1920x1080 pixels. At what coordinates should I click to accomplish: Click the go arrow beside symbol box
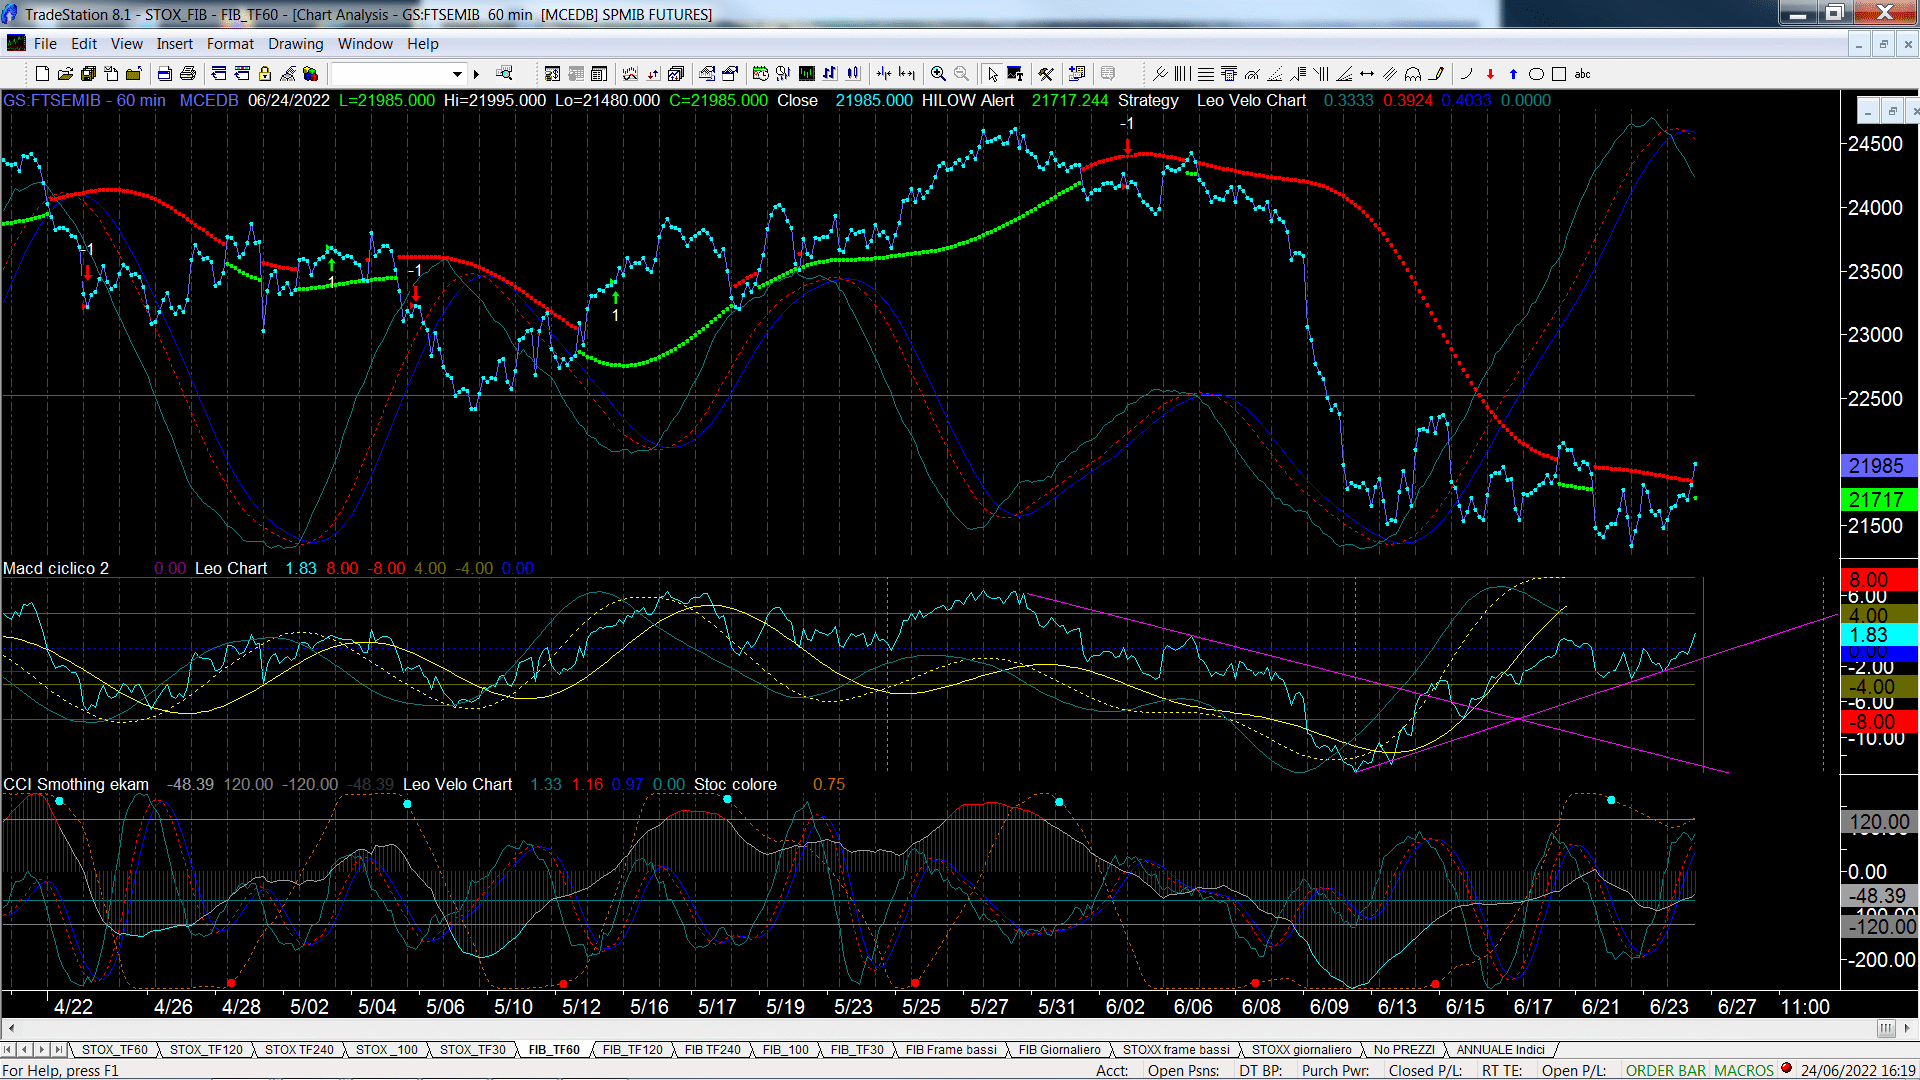pos(477,74)
